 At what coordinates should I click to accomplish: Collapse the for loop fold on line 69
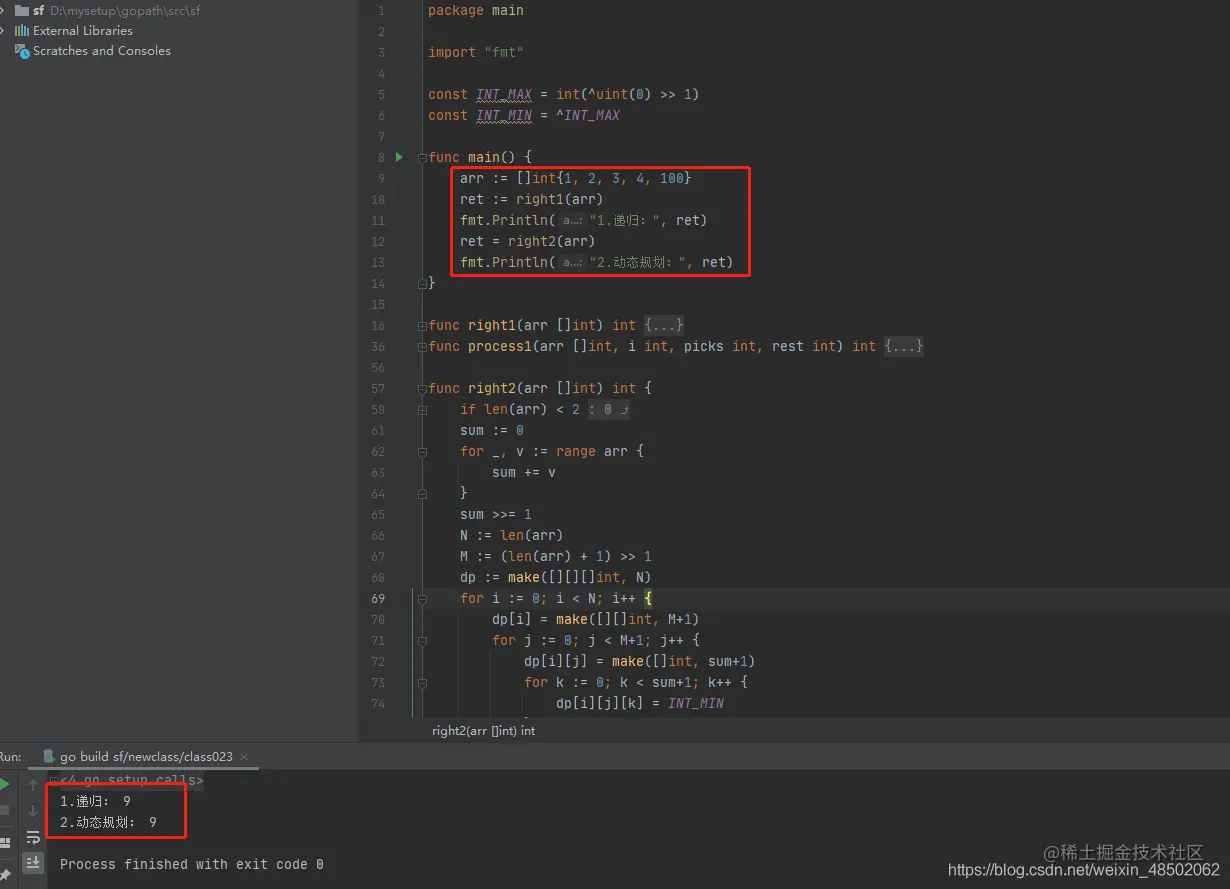pyautogui.click(x=423, y=598)
